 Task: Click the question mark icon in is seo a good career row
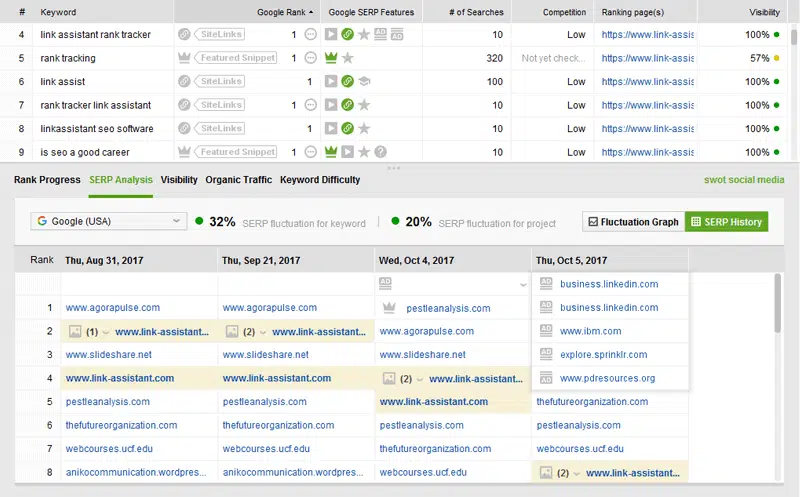[380, 152]
